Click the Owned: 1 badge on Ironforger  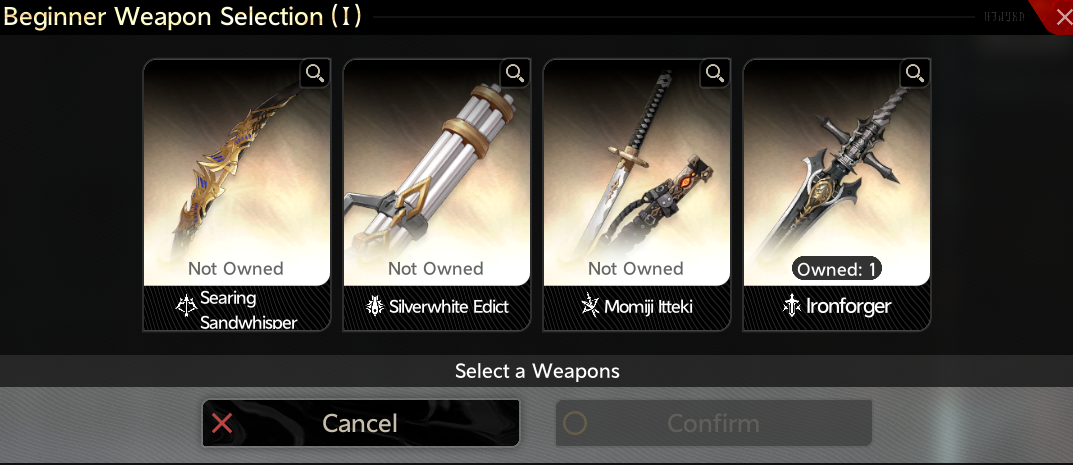(x=836, y=269)
